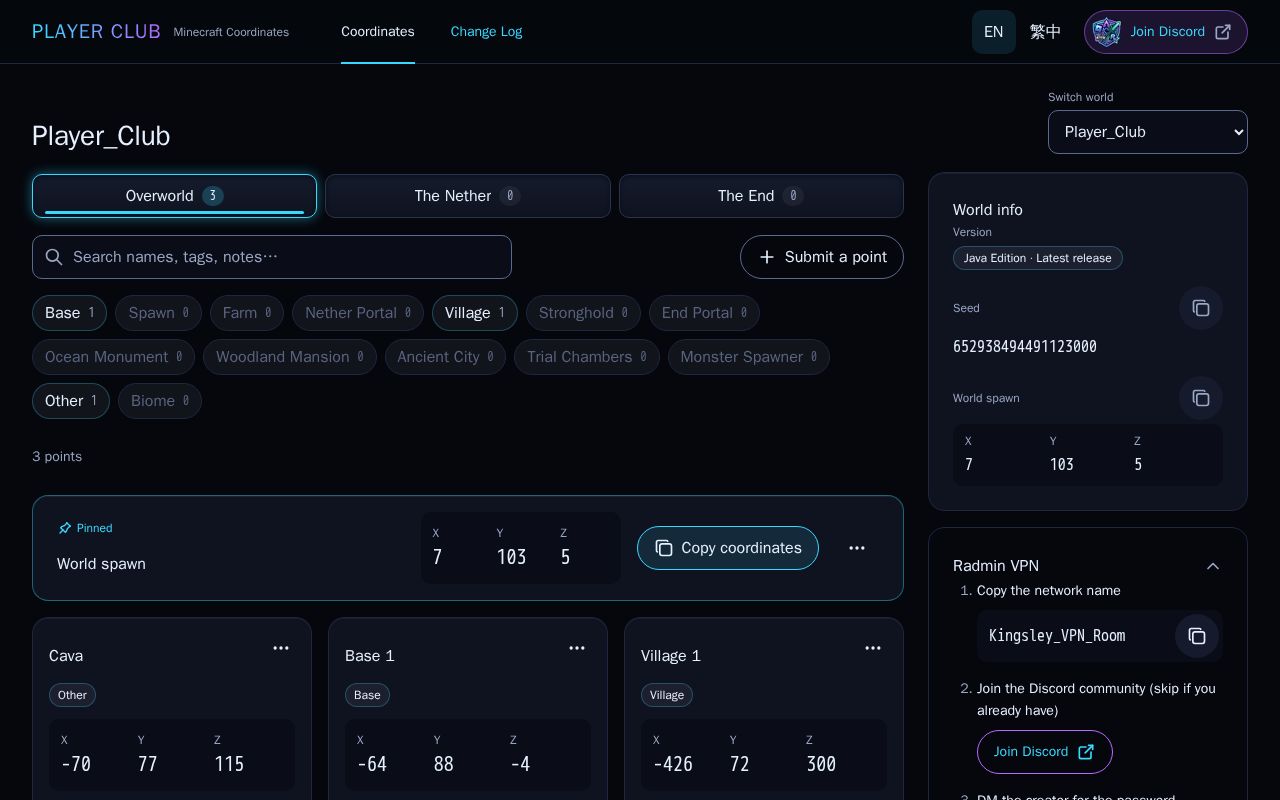Click Submit a point button
Image resolution: width=1280 pixels, height=800 pixels.
click(822, 257)
